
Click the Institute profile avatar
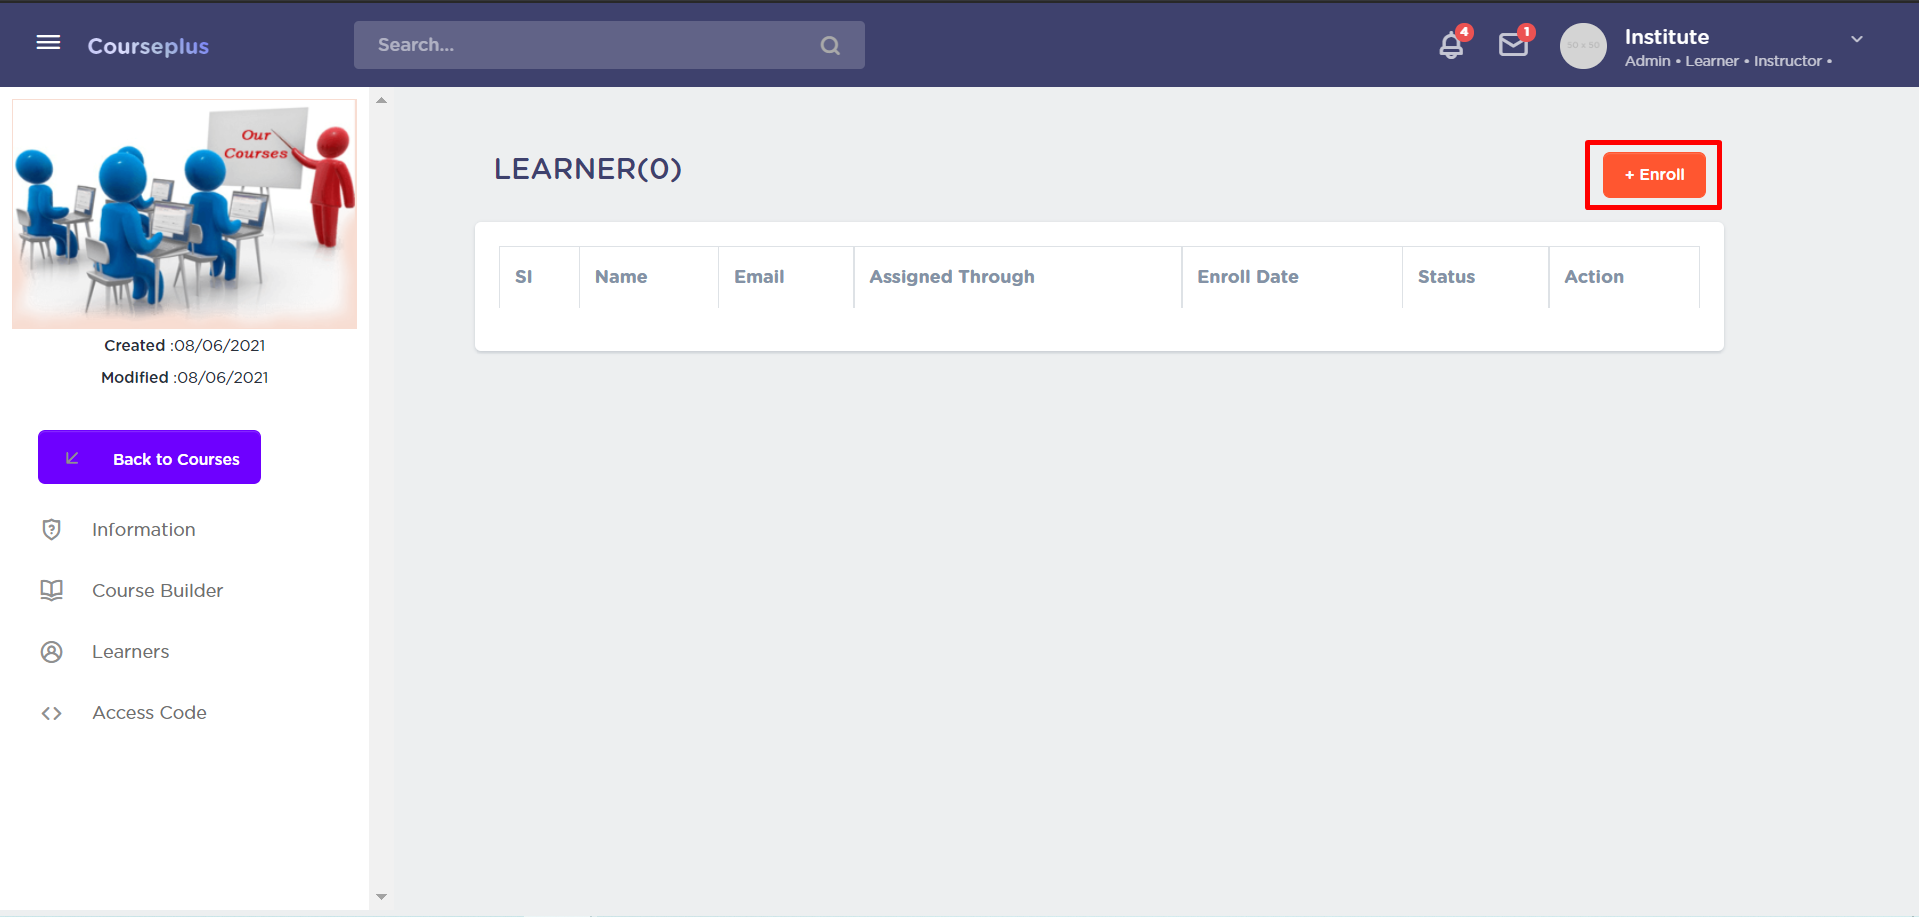pyautogui.click(x=1583, y=46)
